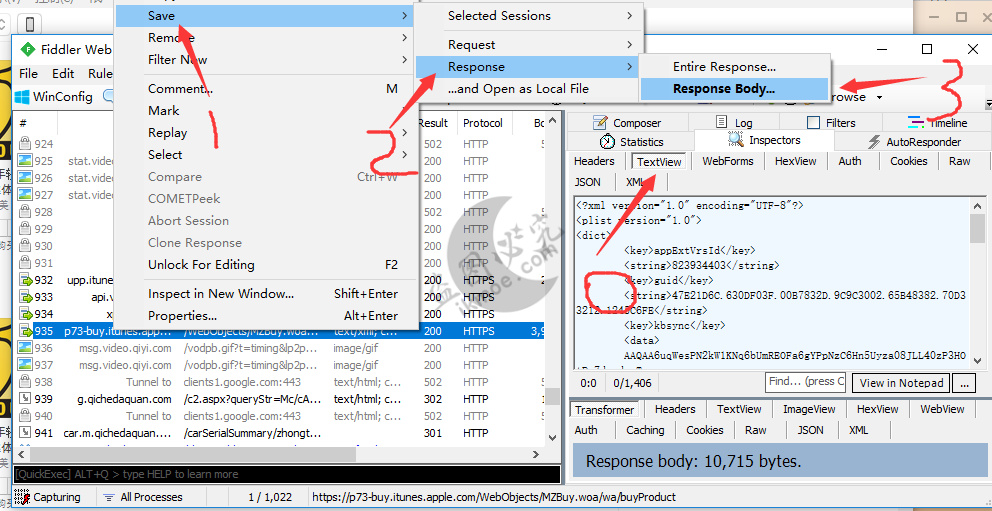This screenshot has width=992, height=511.
Task: Toggle the Capturing indicator in status bar
Action: [48, 497]
